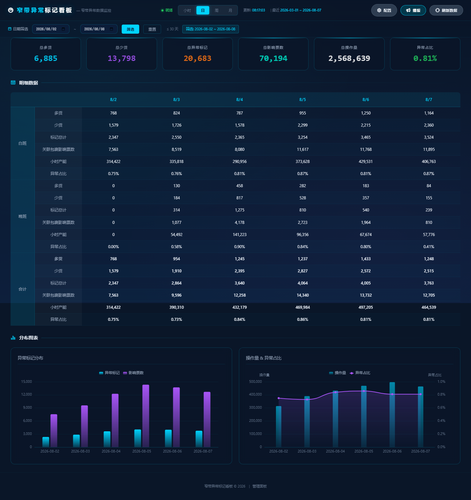Click the summary card showing 2,568,639
The image size is (471, 500).
(x=349, y=54)
